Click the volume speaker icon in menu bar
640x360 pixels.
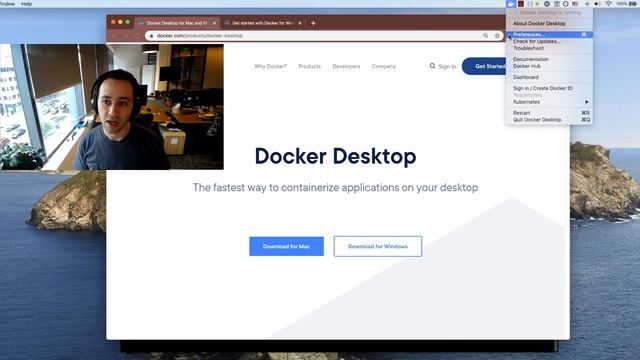(598, 4)
